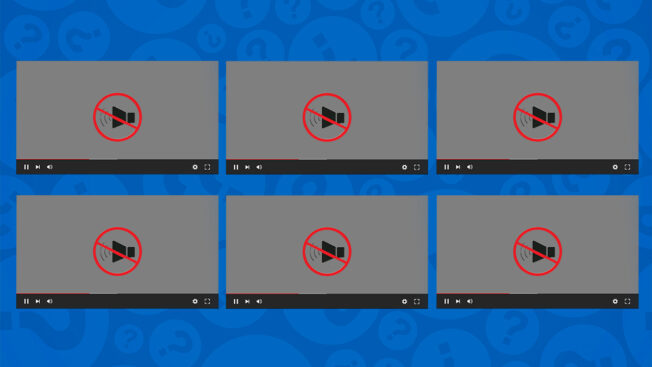The width and height of the screenshot is (652, 367).
Task: Skip to next in bottom-left video player
Action: click(x=38, y=301)
